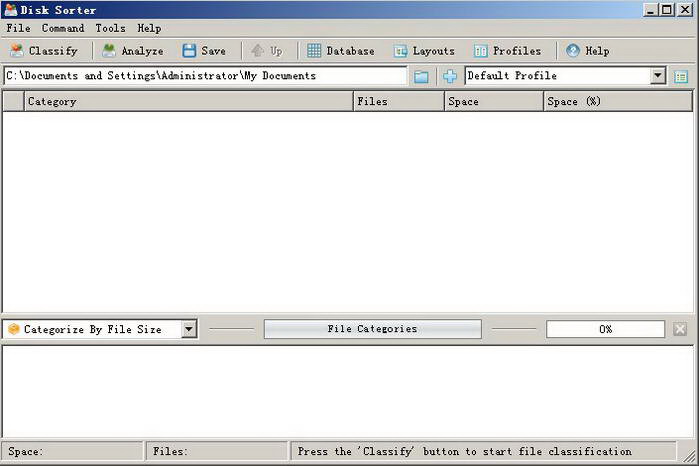Expand Categorize By File Size dropdown
The height and width of the screenshot is (466, 700).
coord(189,329)
